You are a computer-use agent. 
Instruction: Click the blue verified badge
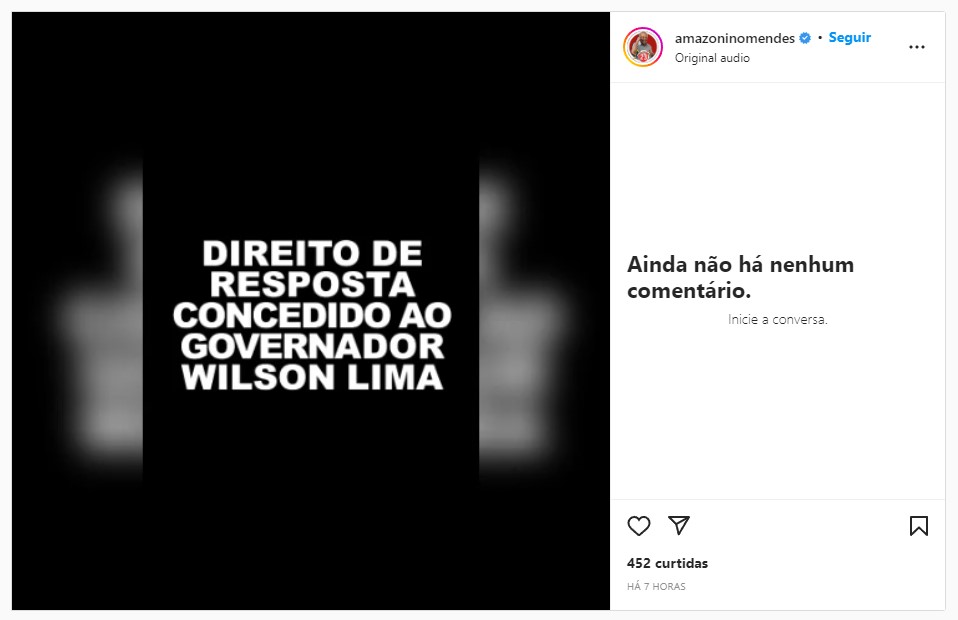(x=805, y=38)
